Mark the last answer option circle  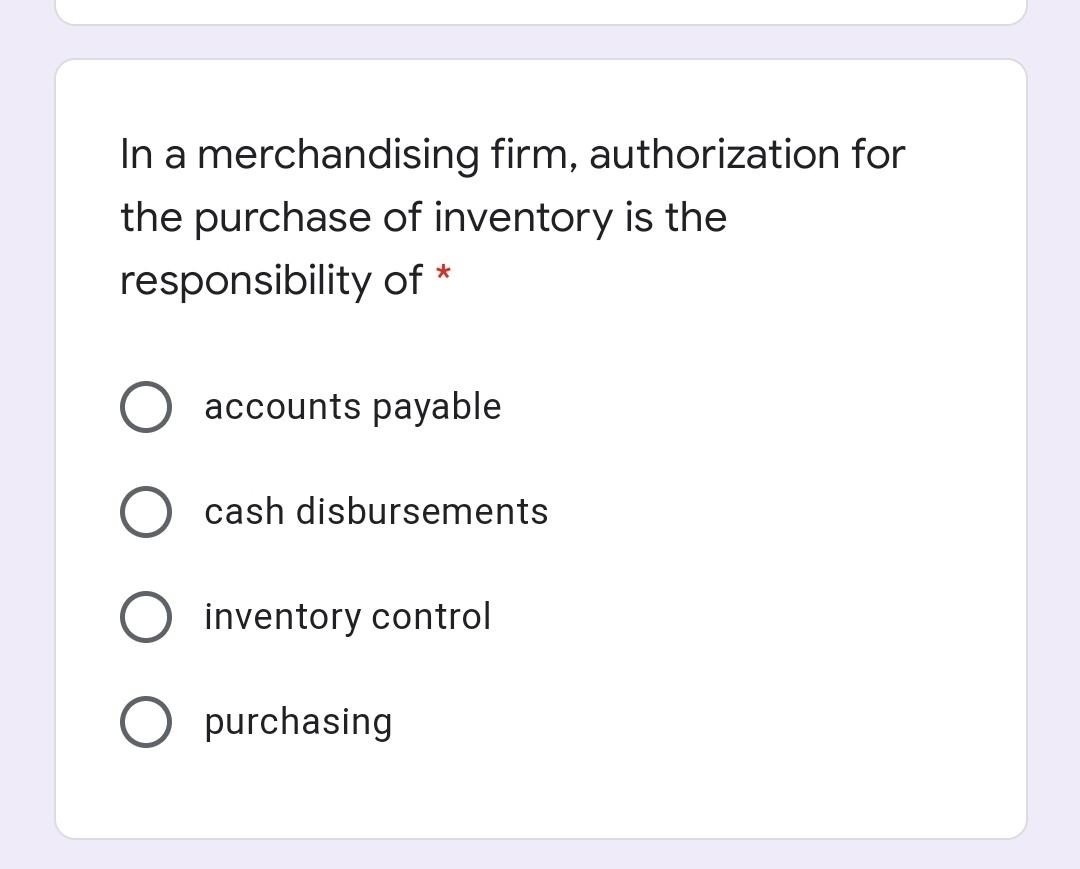pos(145,721)
